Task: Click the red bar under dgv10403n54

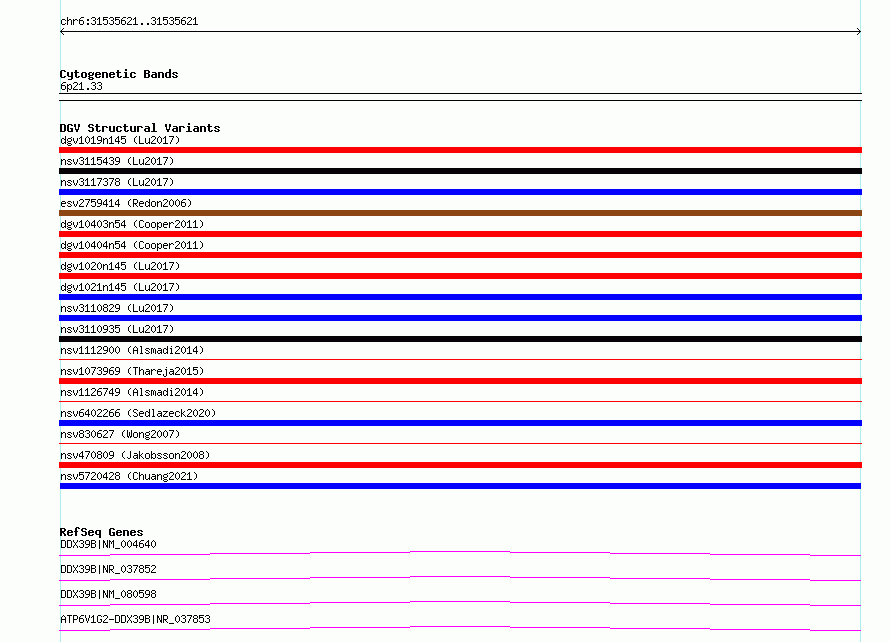Action: click(460, 234)
